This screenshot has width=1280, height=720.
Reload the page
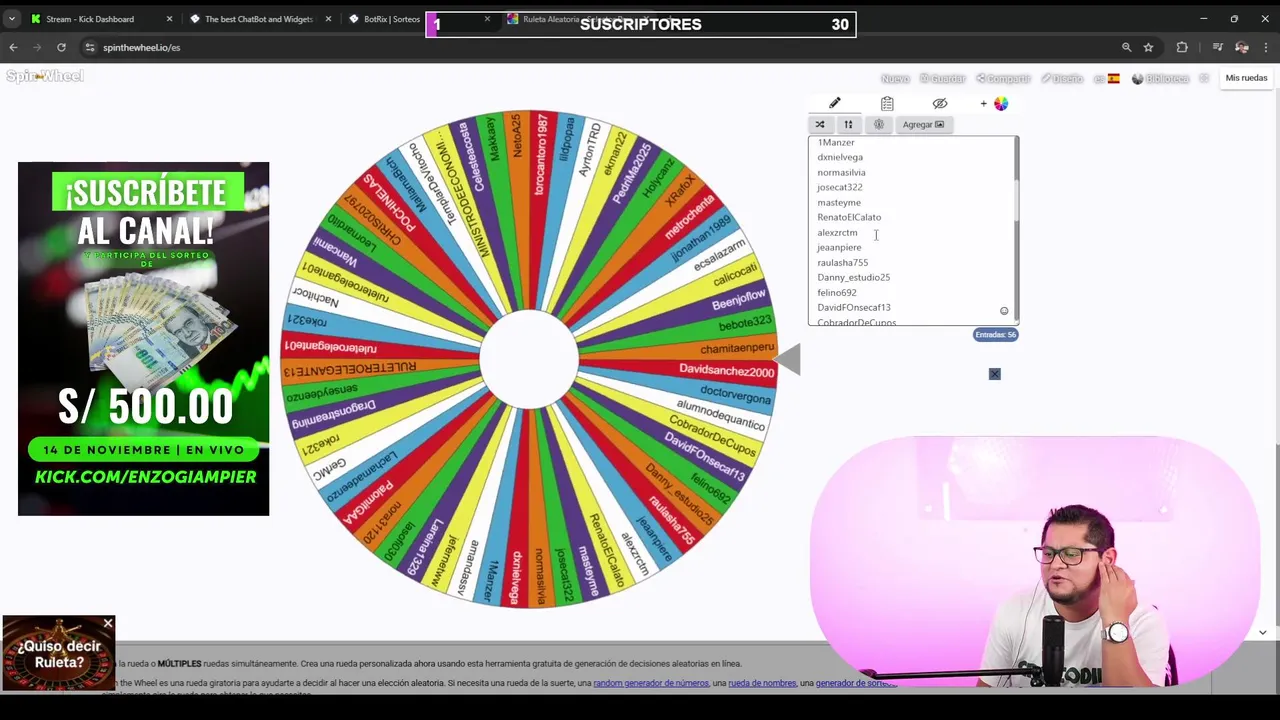61,47
